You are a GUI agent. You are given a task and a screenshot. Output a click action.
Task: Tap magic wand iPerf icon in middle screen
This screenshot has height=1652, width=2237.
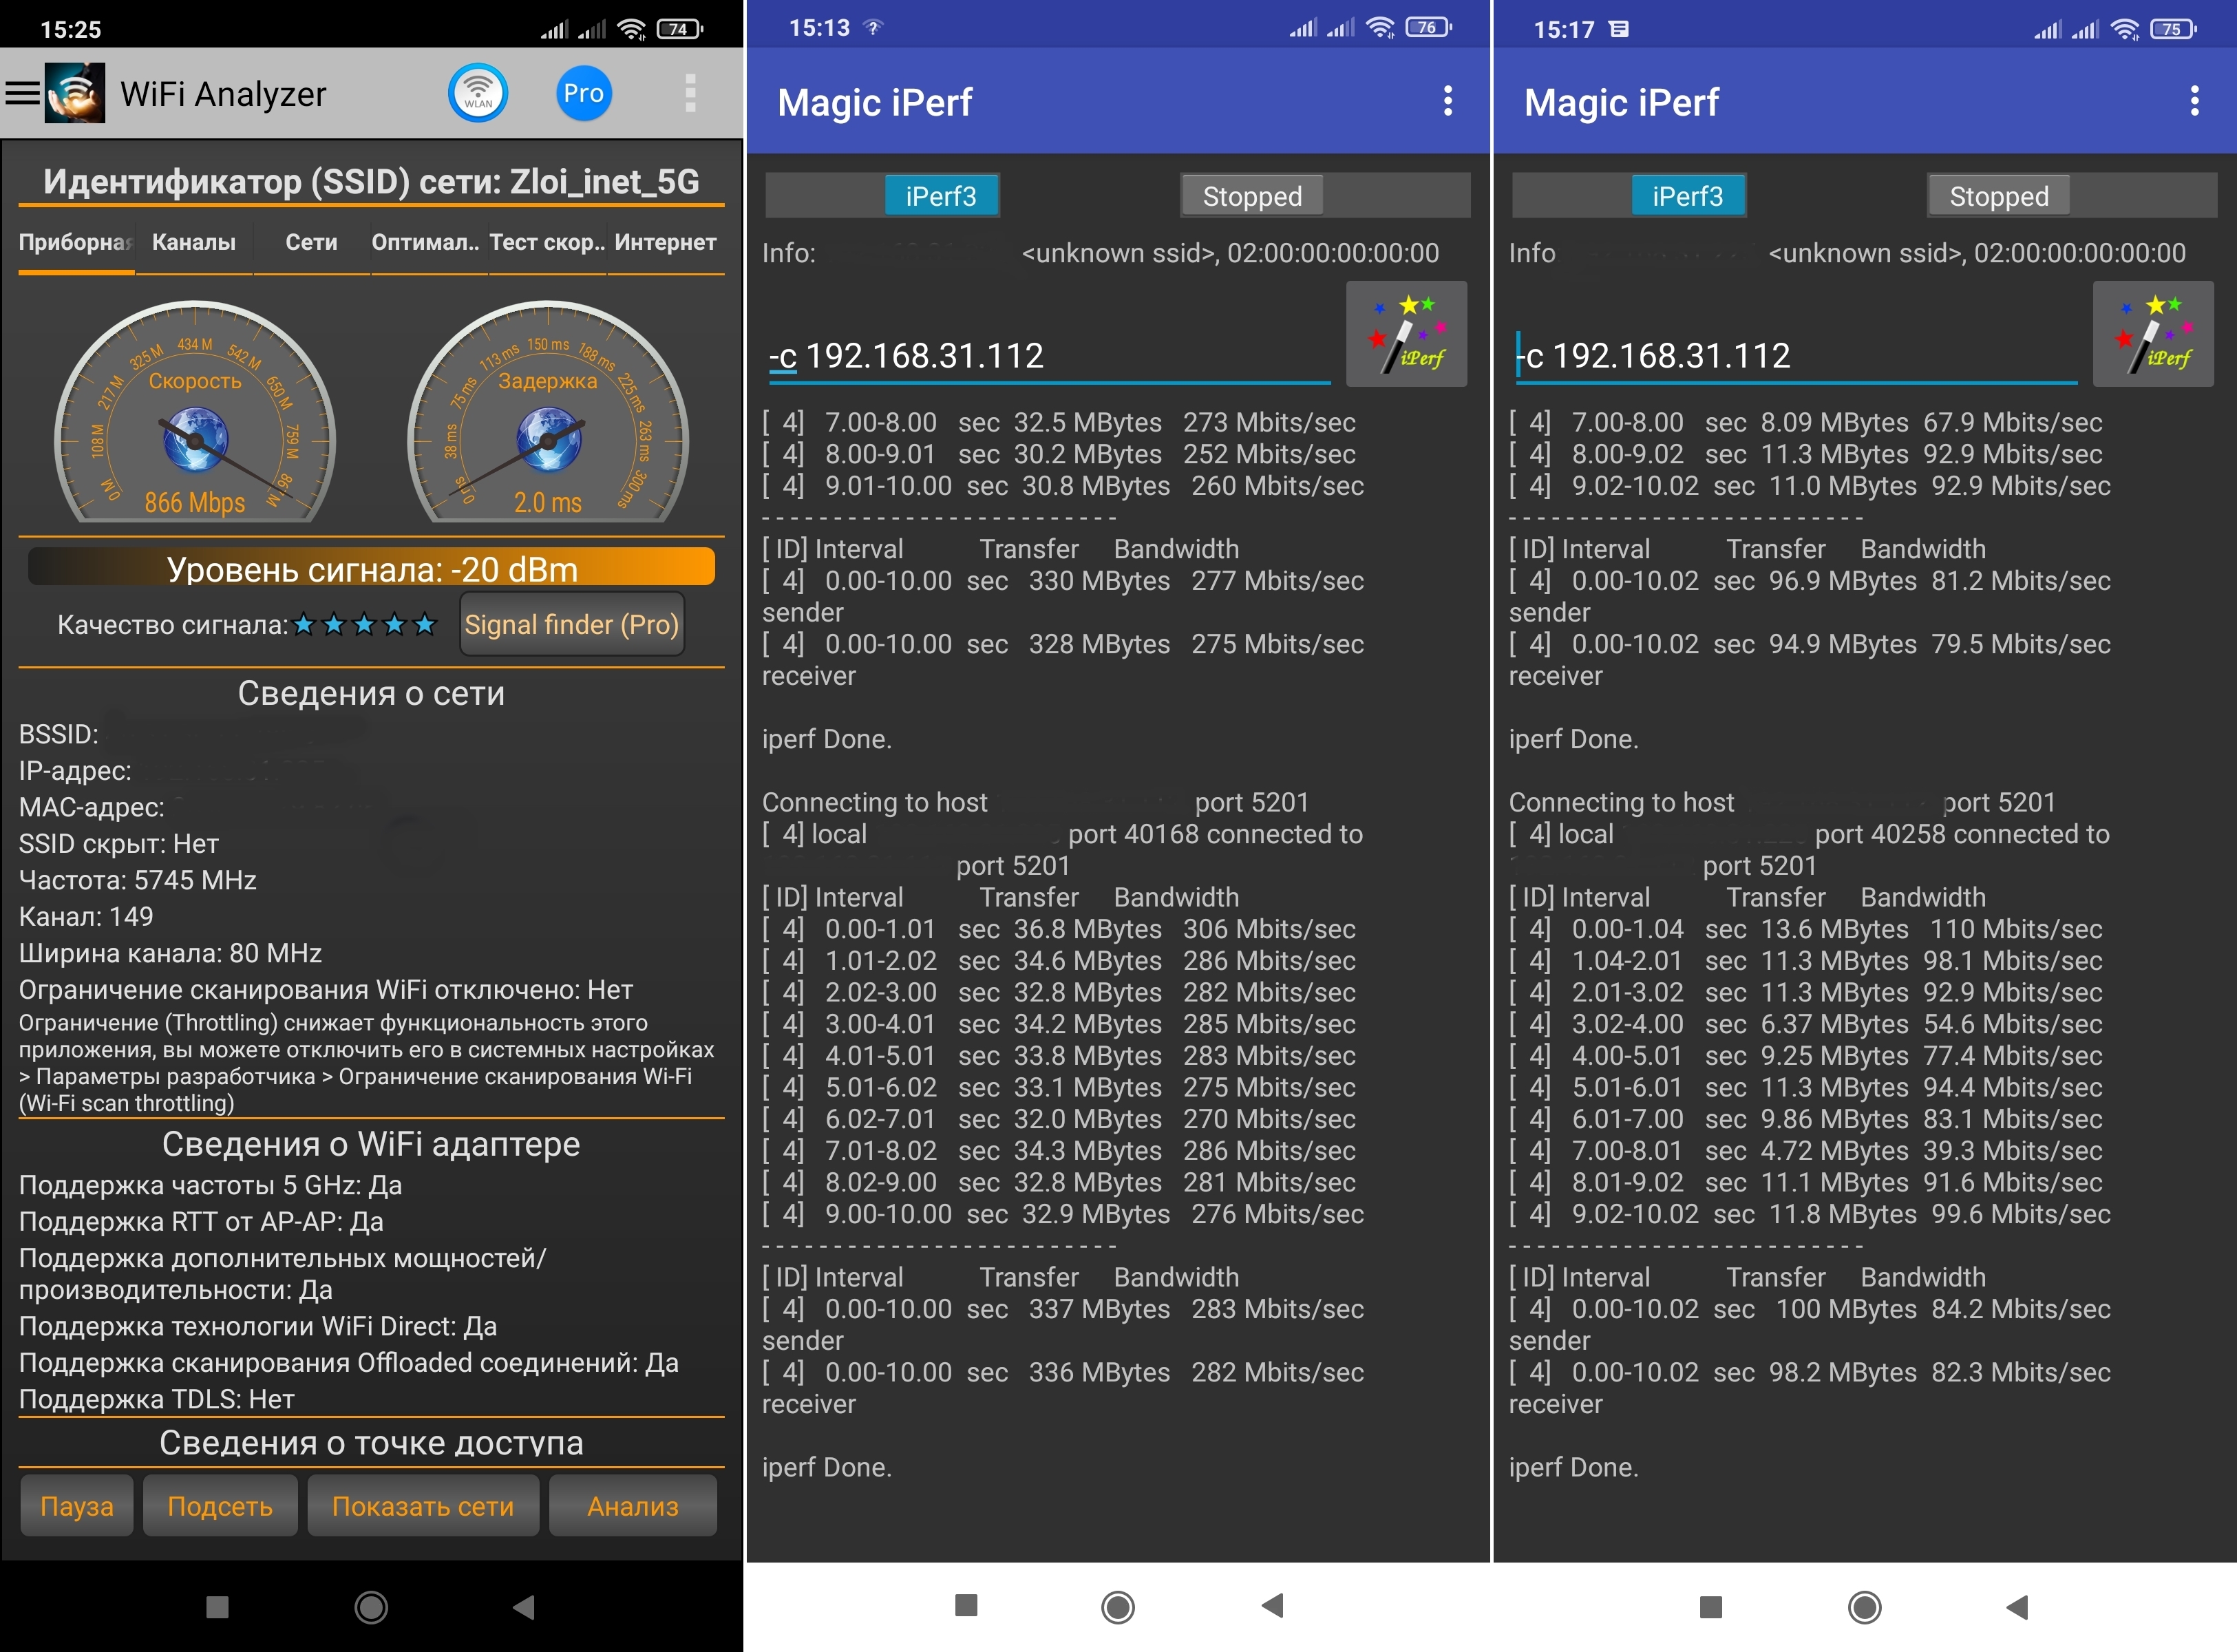[x=1406, y=334]
